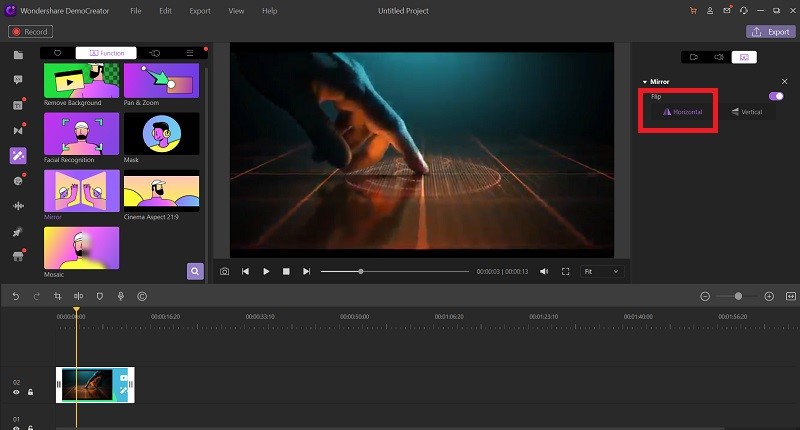
Task: Open the captions text panel icon
Action: click(x=18, y=105)
